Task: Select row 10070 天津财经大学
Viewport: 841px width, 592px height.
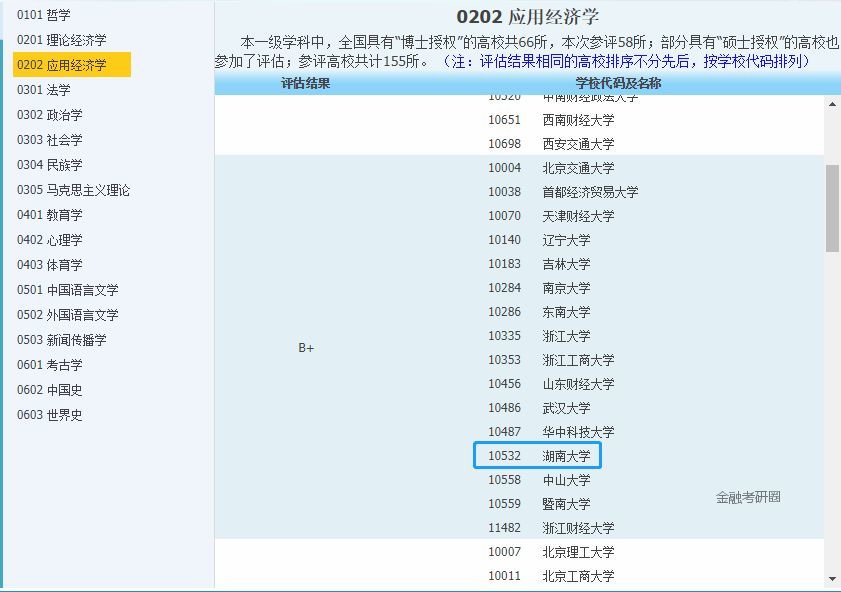Action: tap(551, 216)
